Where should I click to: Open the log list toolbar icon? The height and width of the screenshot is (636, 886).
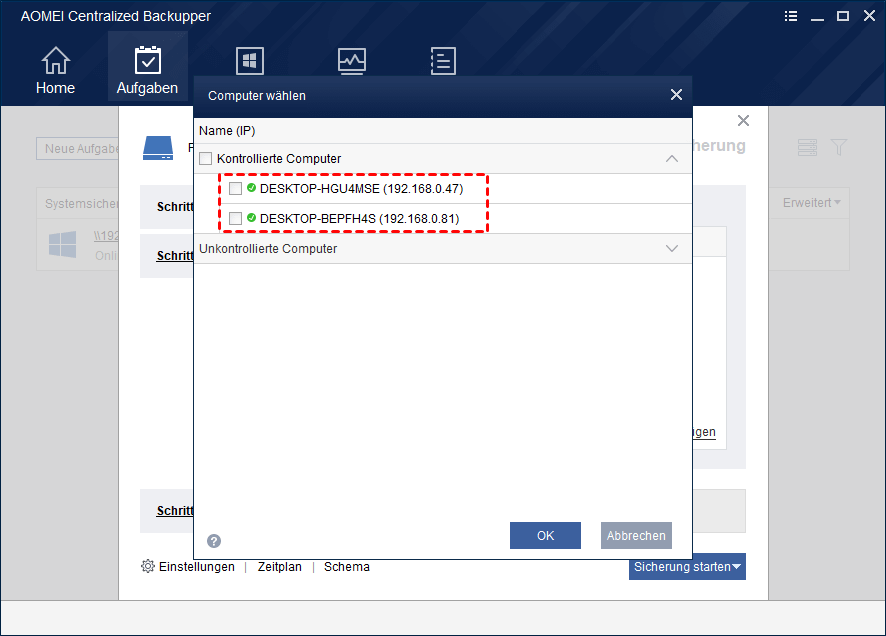pyautogui.click(x=443, y=61)
